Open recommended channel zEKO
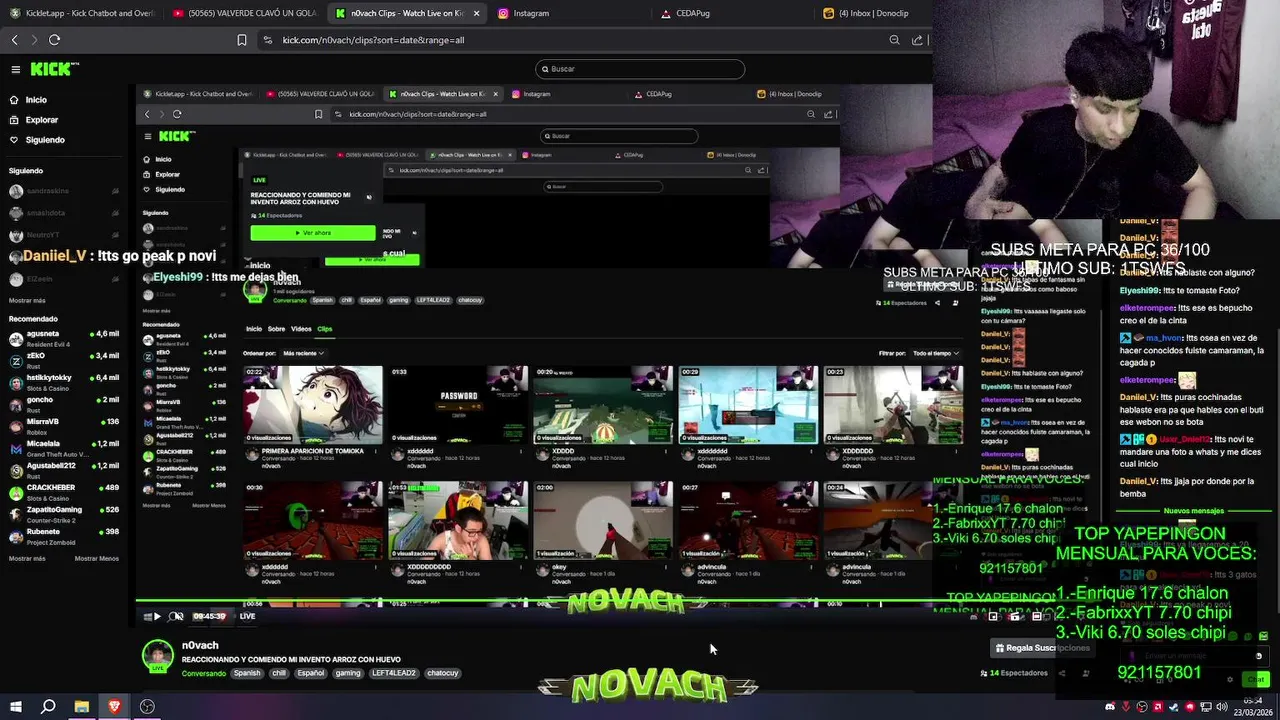Image resolution: width=1280 pixels, height=720 pixels. tap(64, 360)
